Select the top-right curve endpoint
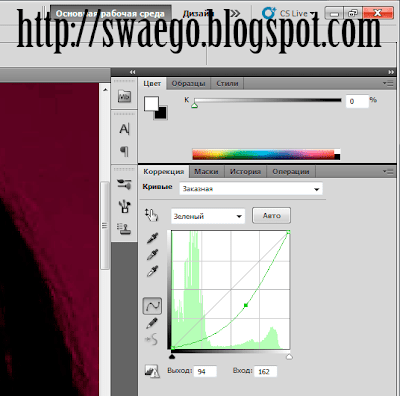400x396 pixels. coord(289,232)
